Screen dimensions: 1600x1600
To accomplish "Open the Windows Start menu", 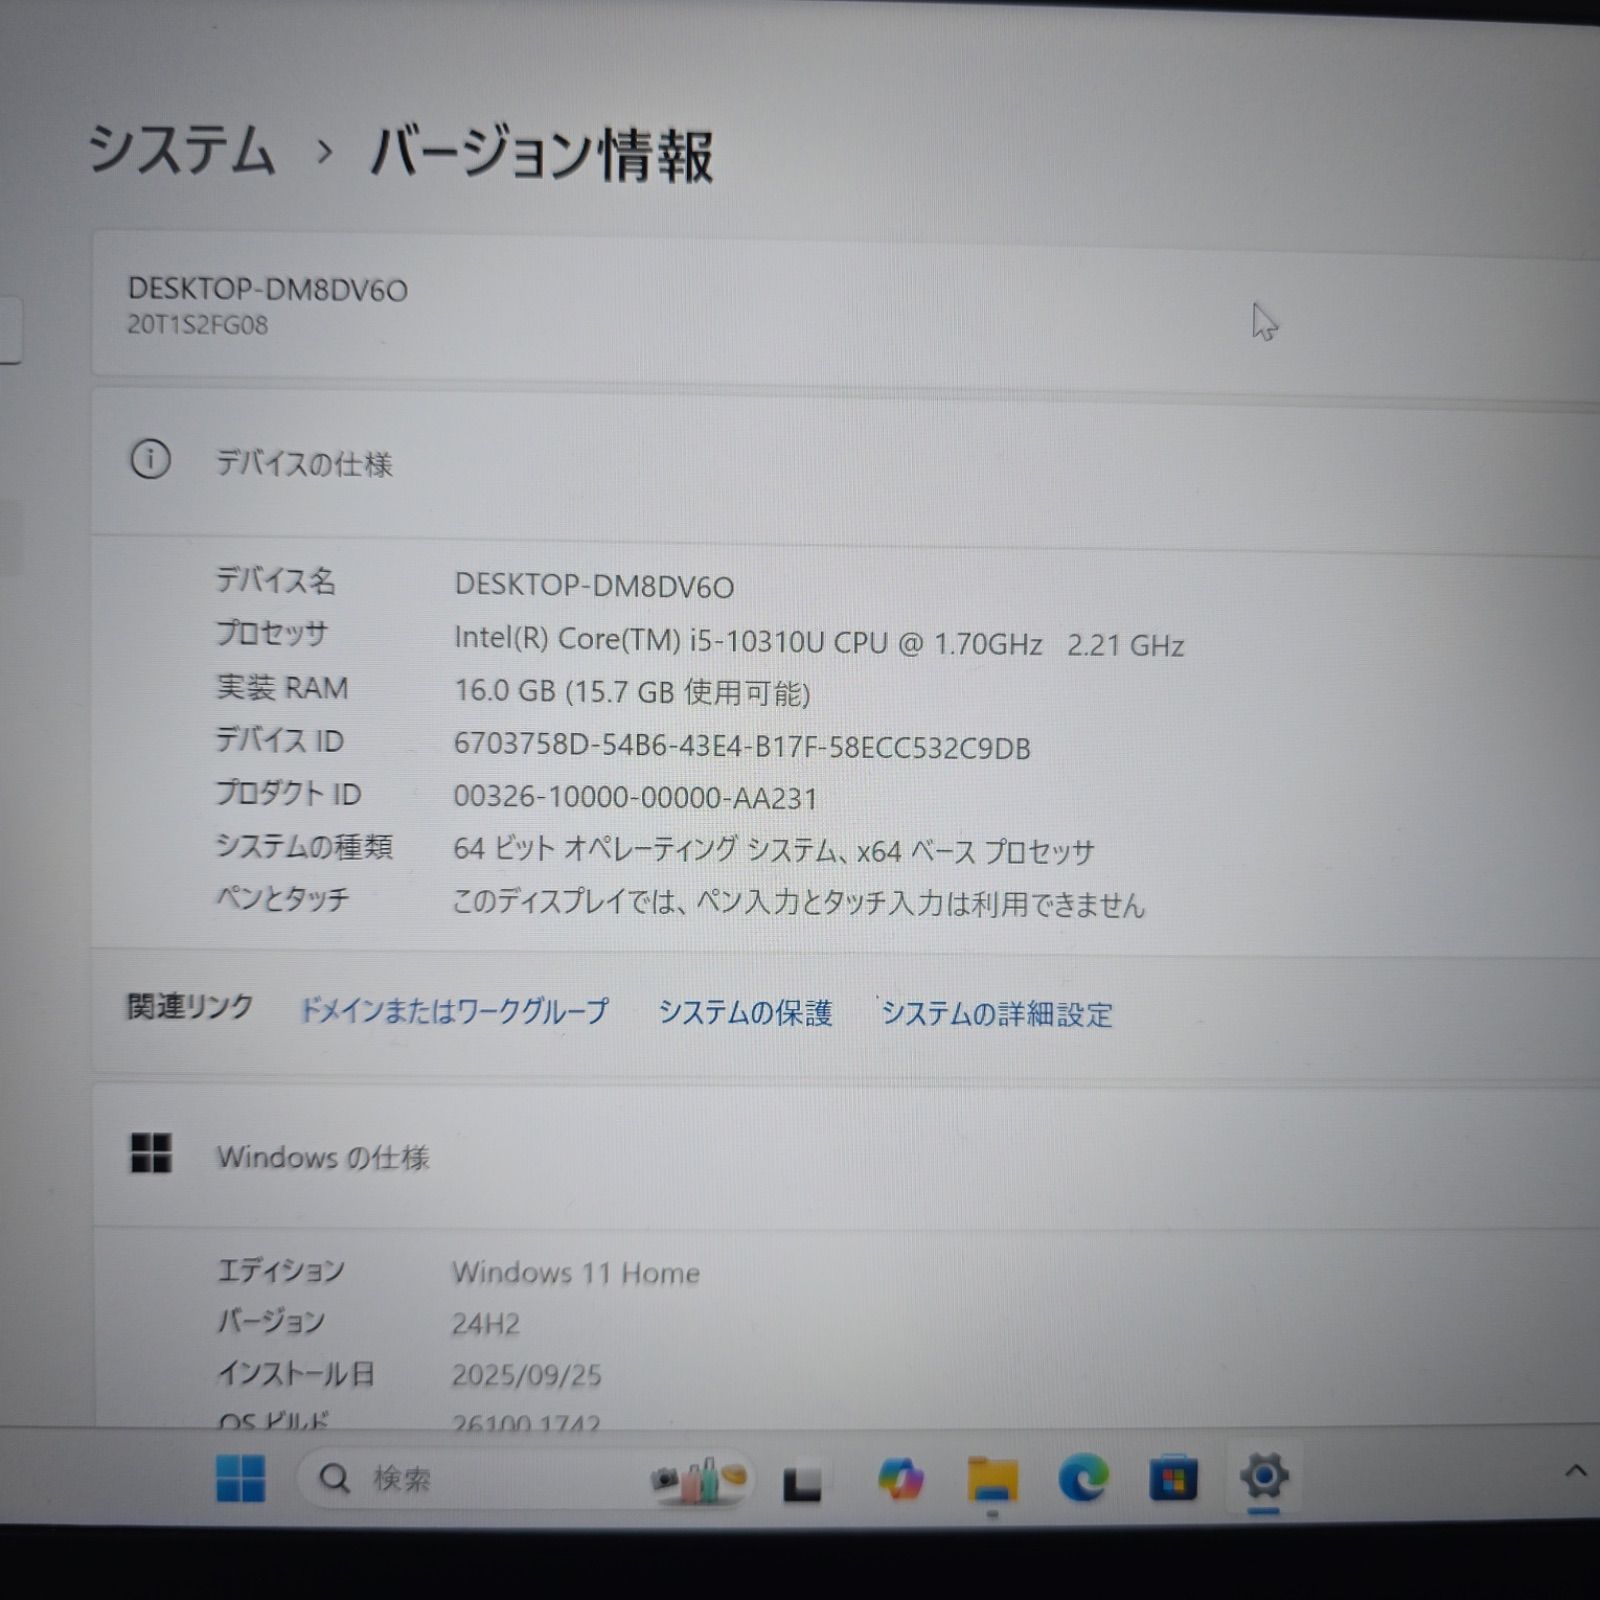I will click(240, 1478).
